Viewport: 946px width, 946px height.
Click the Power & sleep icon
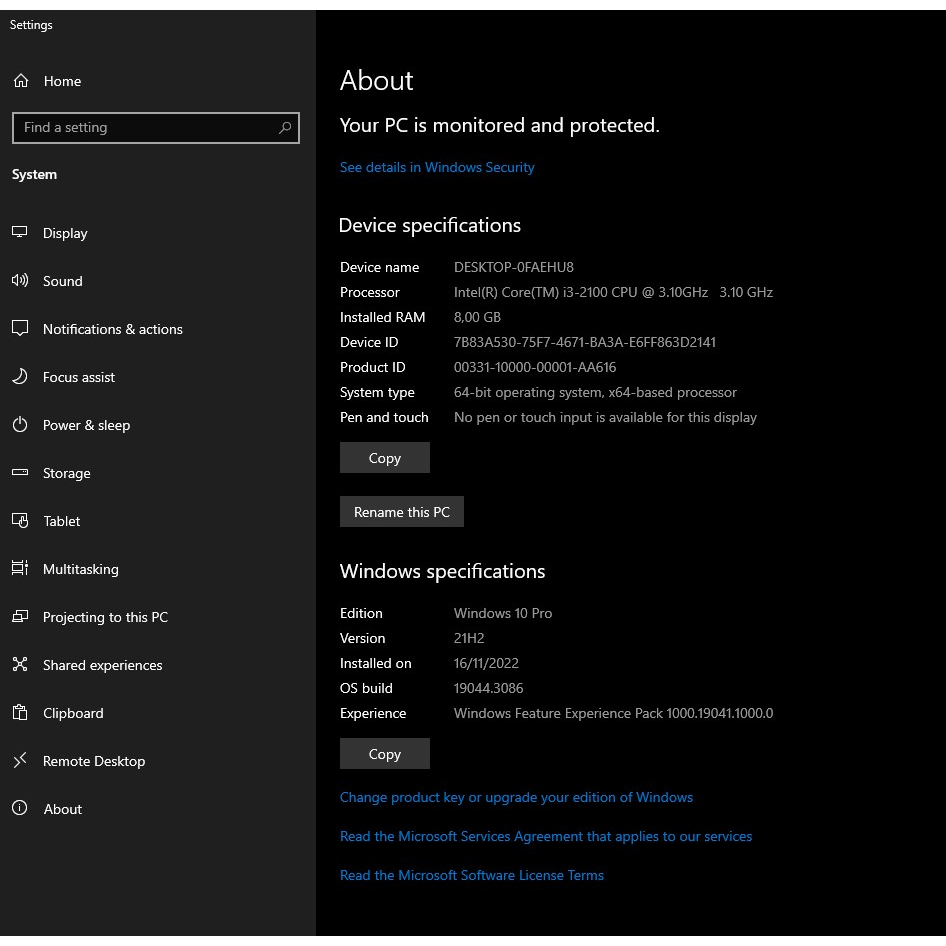pos(20,425)
